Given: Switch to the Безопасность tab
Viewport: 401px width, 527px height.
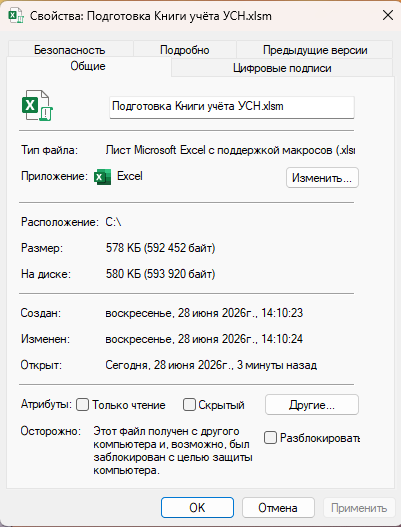Looking at the screenshot, I should 70,50.
